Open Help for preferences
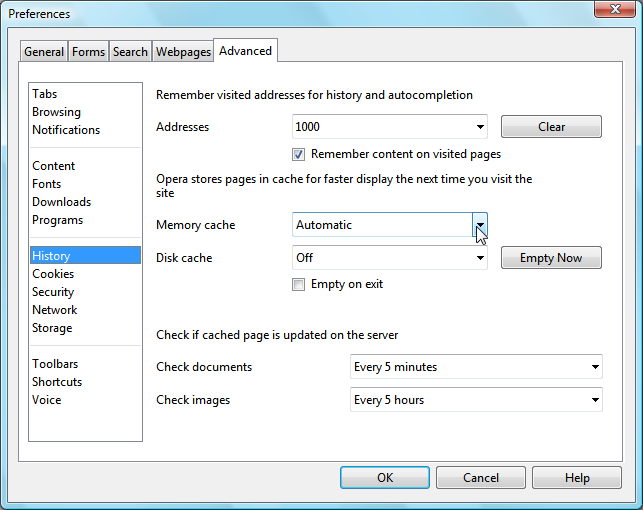This screenshot has width=643, height=510. tap(577, 478)
